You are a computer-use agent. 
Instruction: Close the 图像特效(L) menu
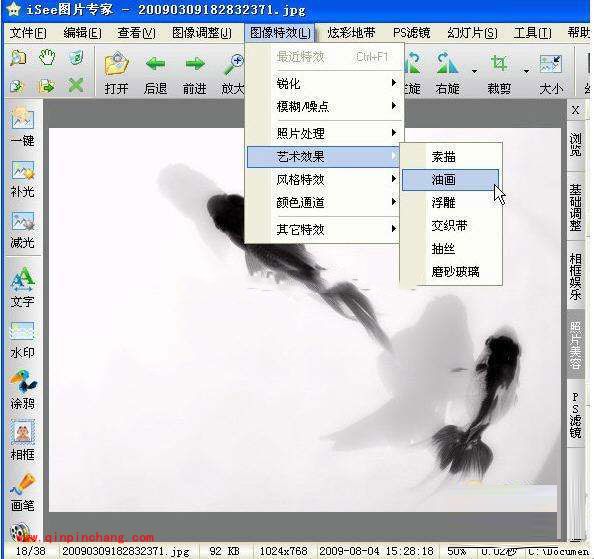280,33
